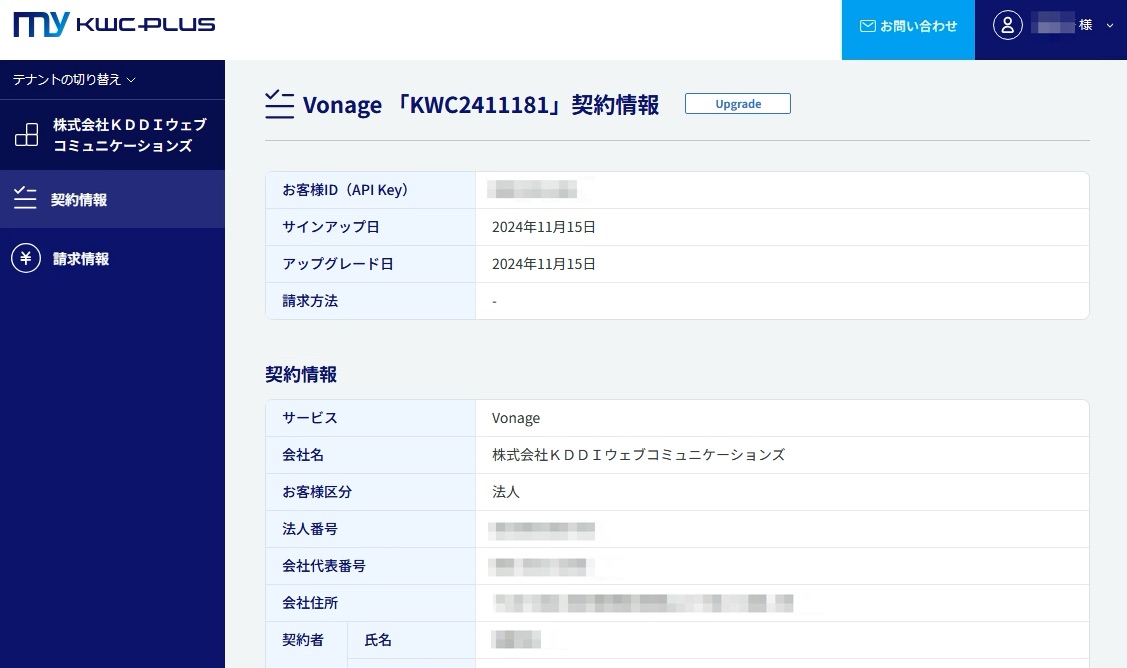The width and height of the screenshot is (1127, 668).
Task: Click the 会社住所 label
Action: 310,603
